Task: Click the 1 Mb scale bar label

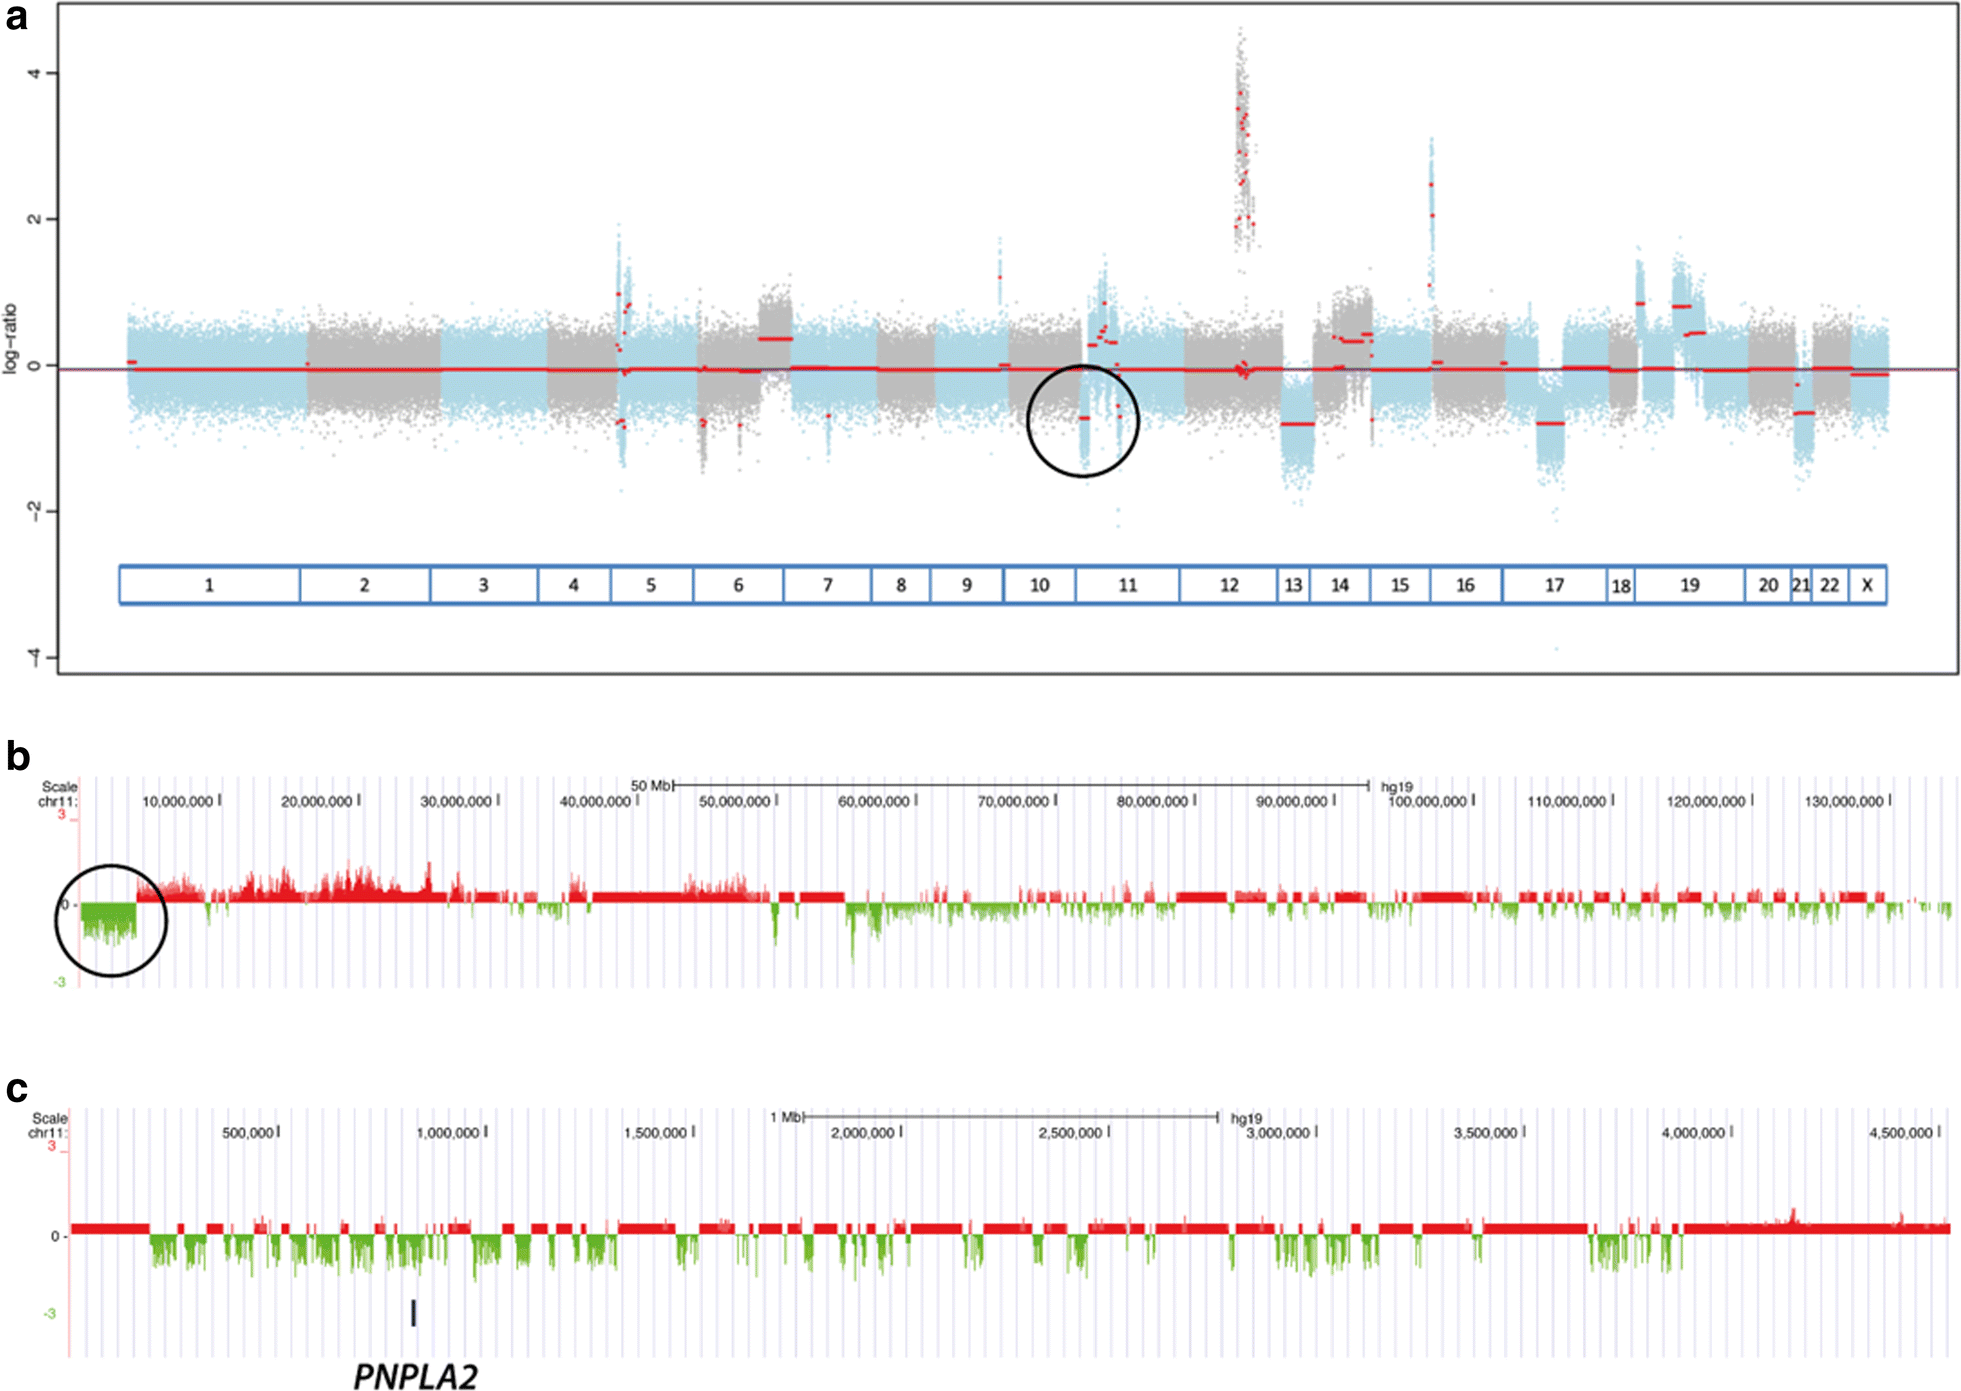Action: (786, 1117)
